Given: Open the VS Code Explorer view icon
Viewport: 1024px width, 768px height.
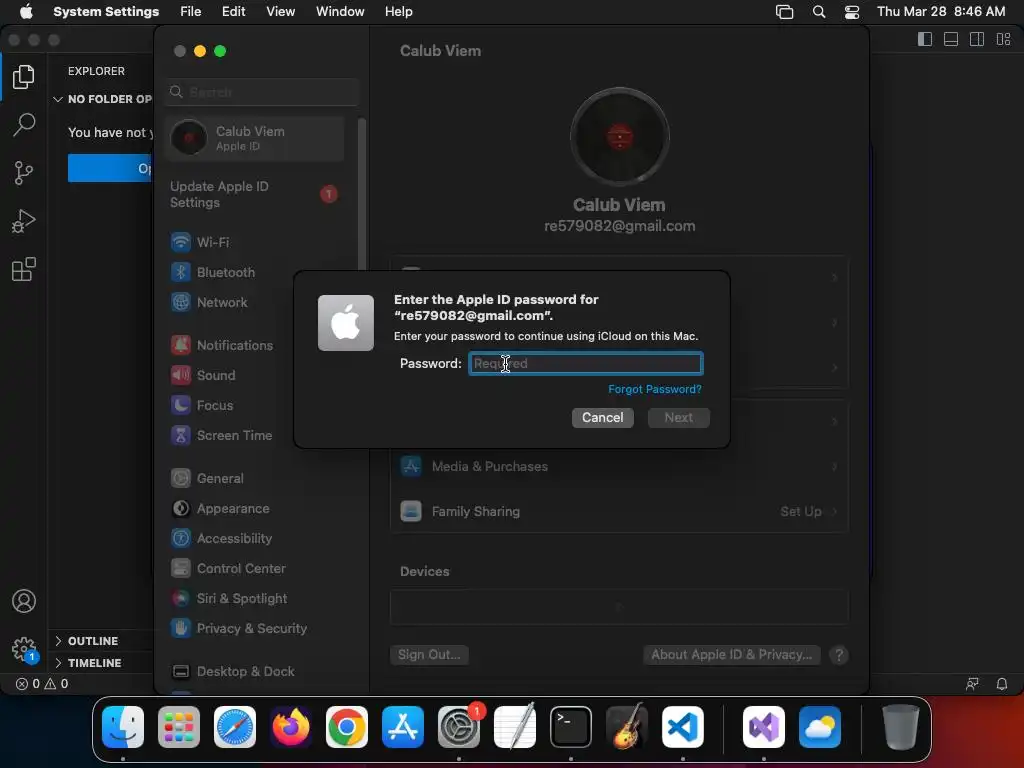Looking at the screenshot, I should (x=24, y=76).
